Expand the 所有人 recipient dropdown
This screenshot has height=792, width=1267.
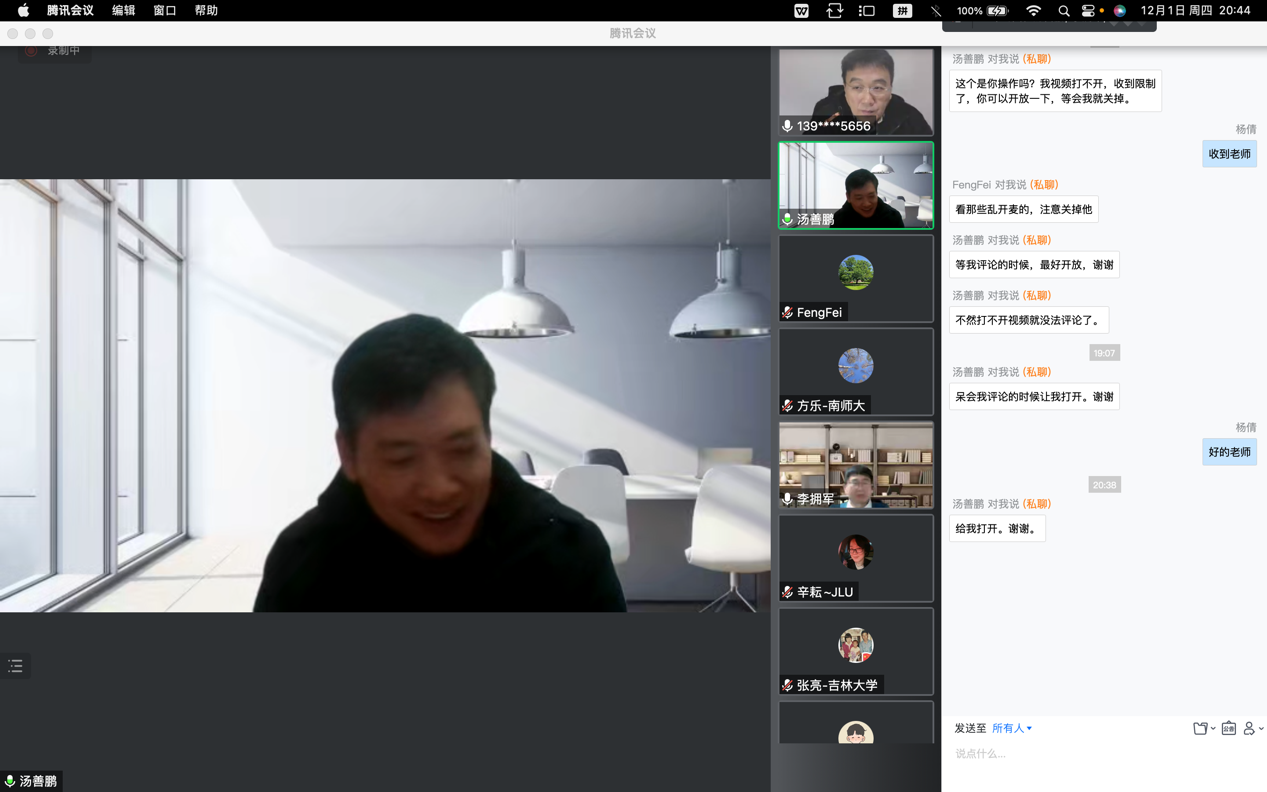(1012, 729)
